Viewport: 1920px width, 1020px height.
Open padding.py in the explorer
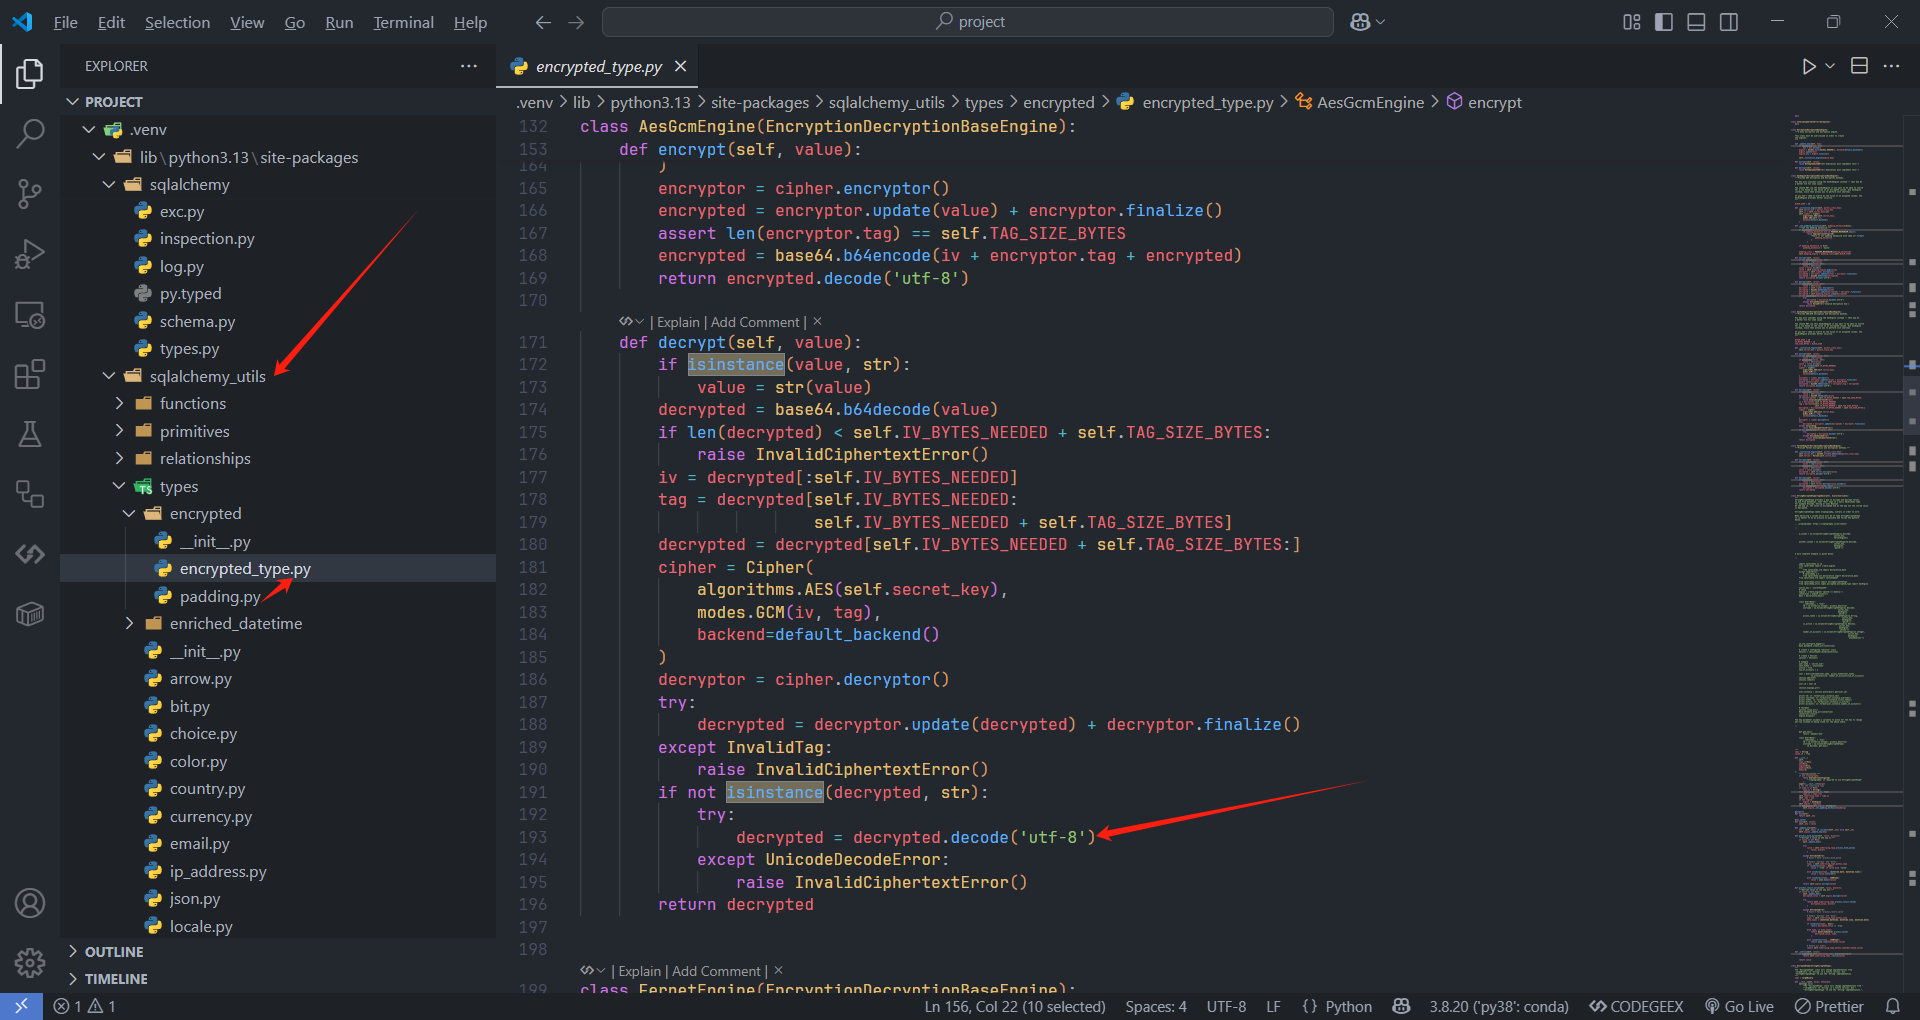tap(219, 597)
